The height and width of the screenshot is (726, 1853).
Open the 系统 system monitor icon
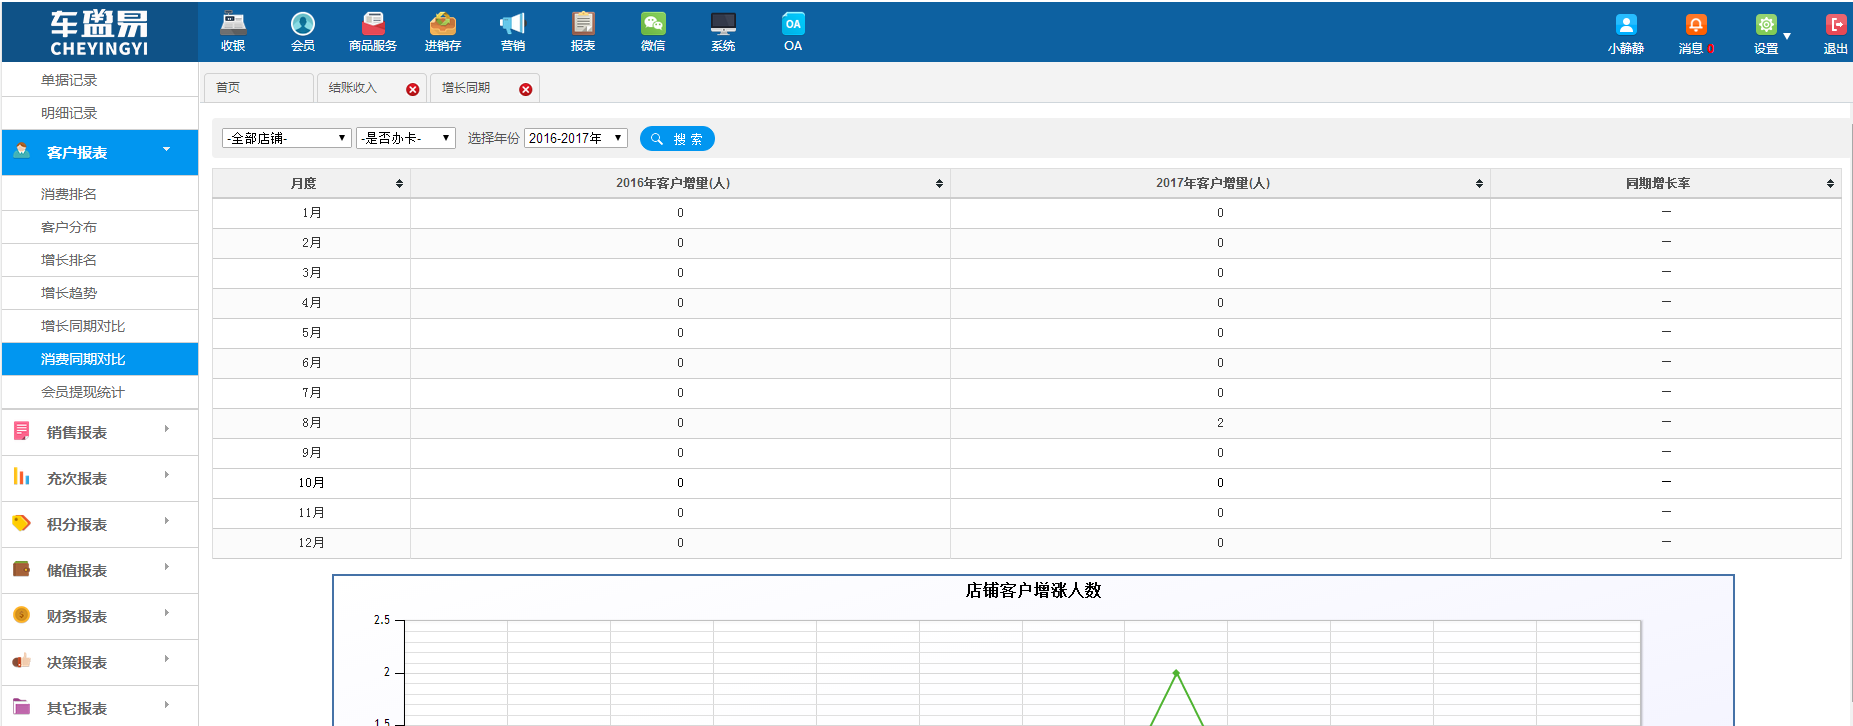(723, 31)
